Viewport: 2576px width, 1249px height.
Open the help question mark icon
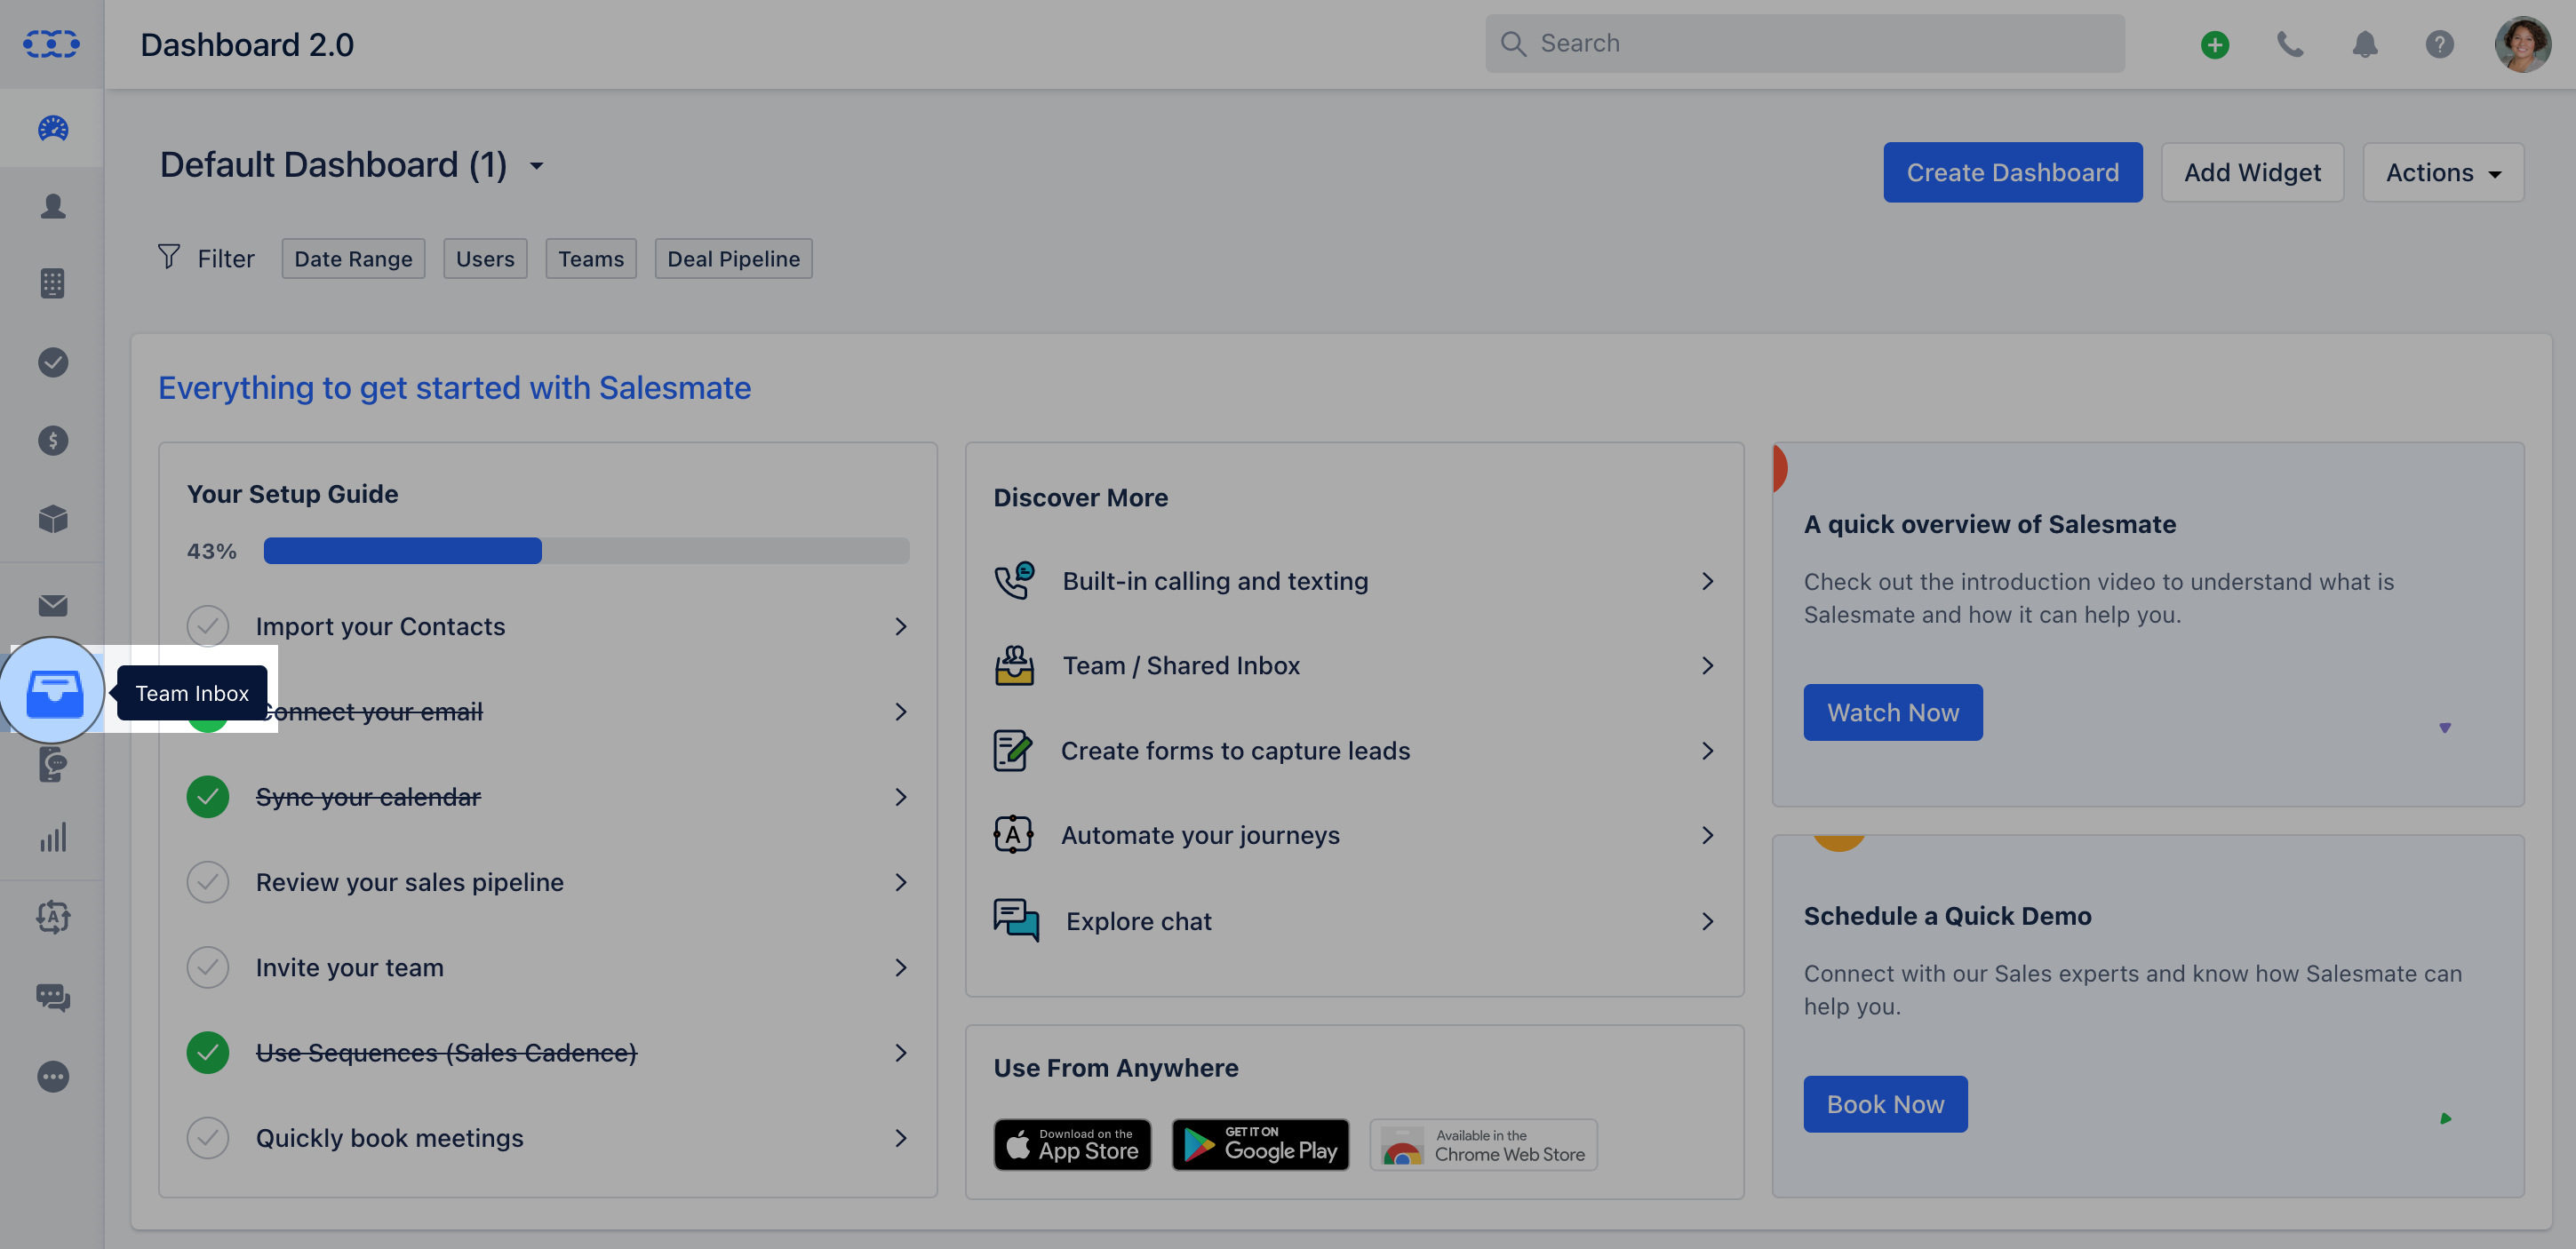(x=2439, y=44)
